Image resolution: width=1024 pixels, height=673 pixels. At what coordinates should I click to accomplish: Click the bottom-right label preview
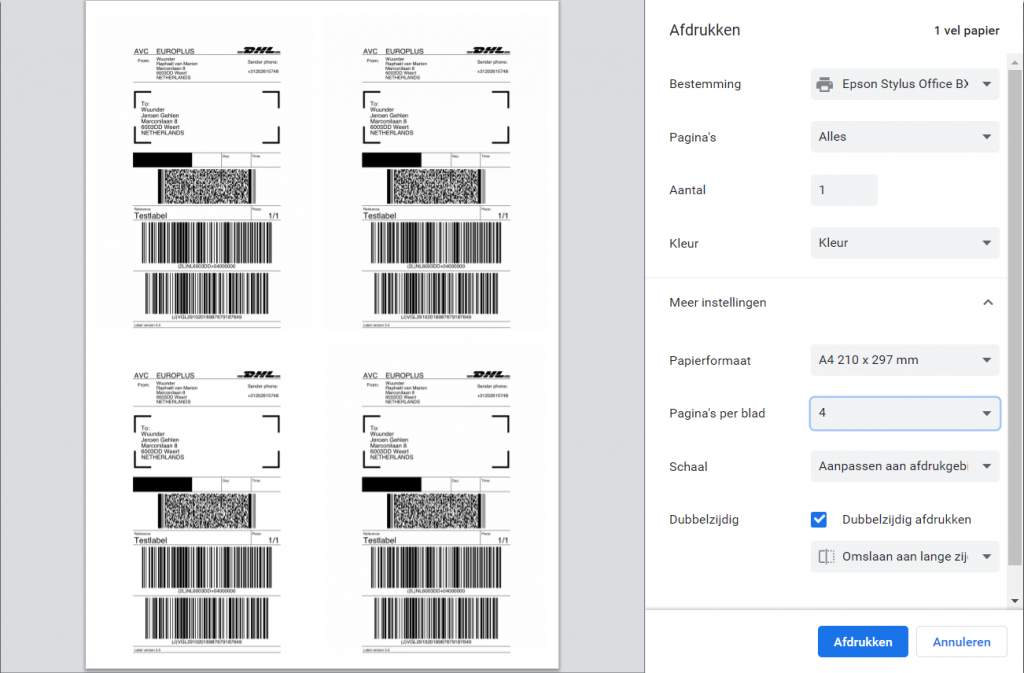click(x=436, y=512)
